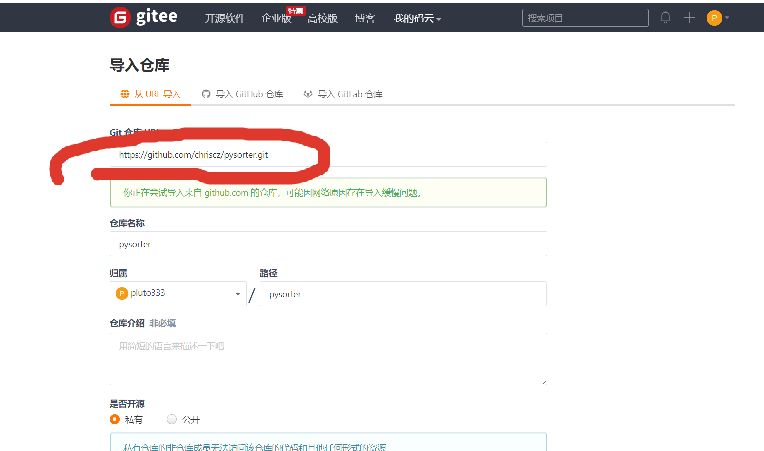The width and height of the screenshot is (764, 451).
Task: Click the GitLab icon in the import tab
Action: [308, 94]
